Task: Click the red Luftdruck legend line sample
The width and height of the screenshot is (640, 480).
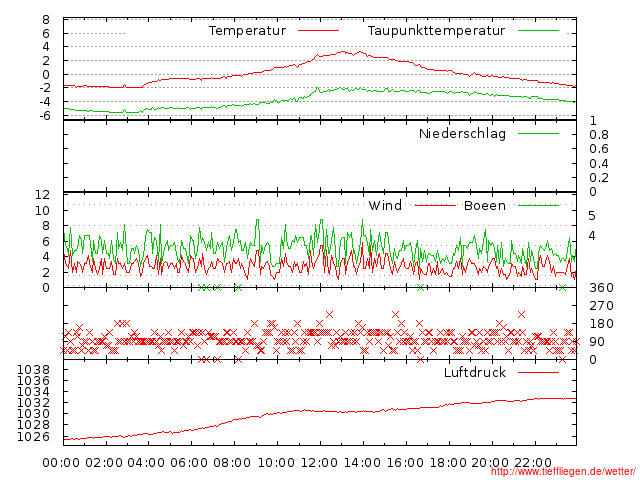Action: coord(538,372)
